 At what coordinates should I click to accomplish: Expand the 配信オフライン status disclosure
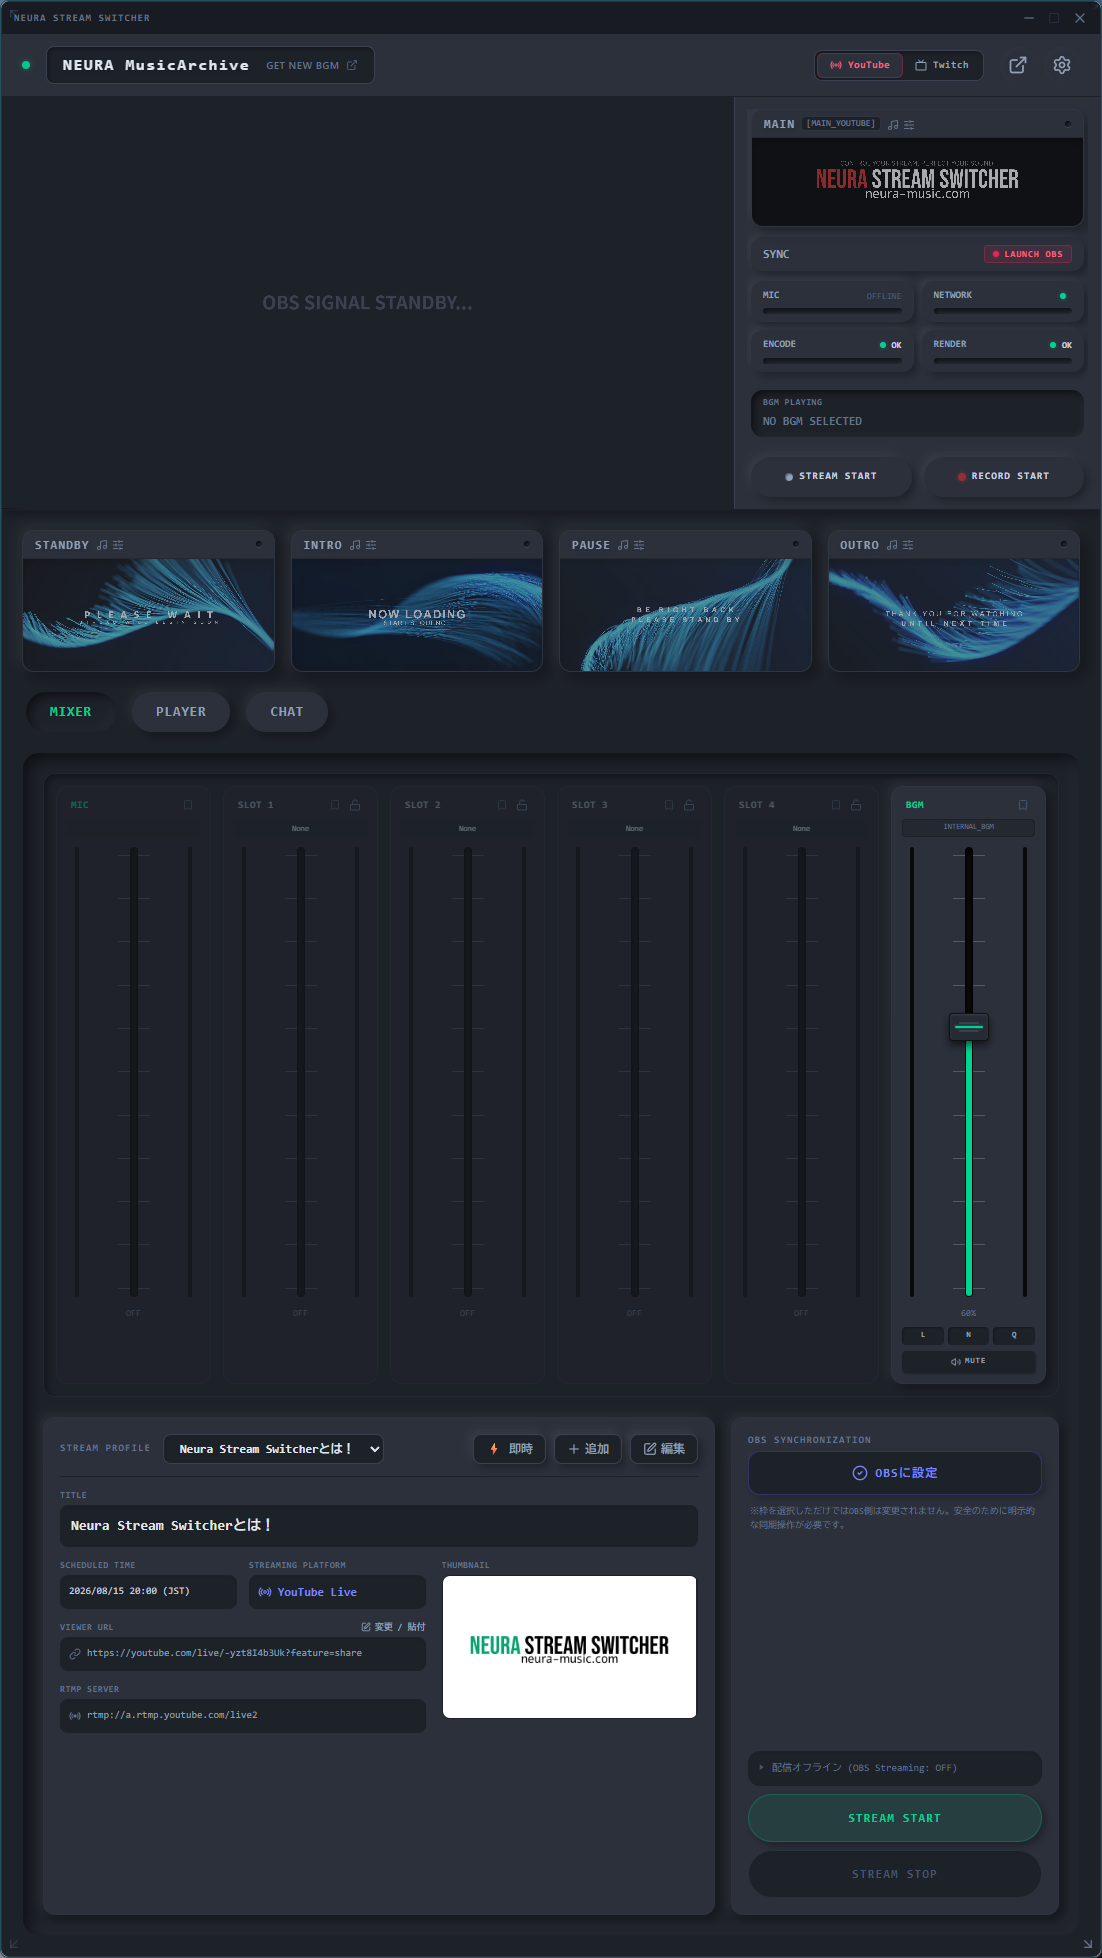tap(894, 1768)
